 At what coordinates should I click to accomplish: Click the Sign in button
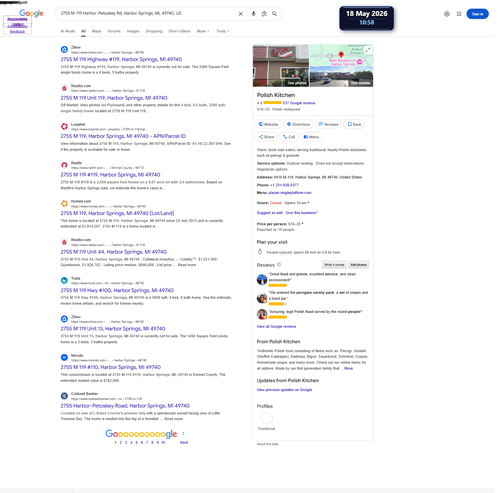point(477,14)
